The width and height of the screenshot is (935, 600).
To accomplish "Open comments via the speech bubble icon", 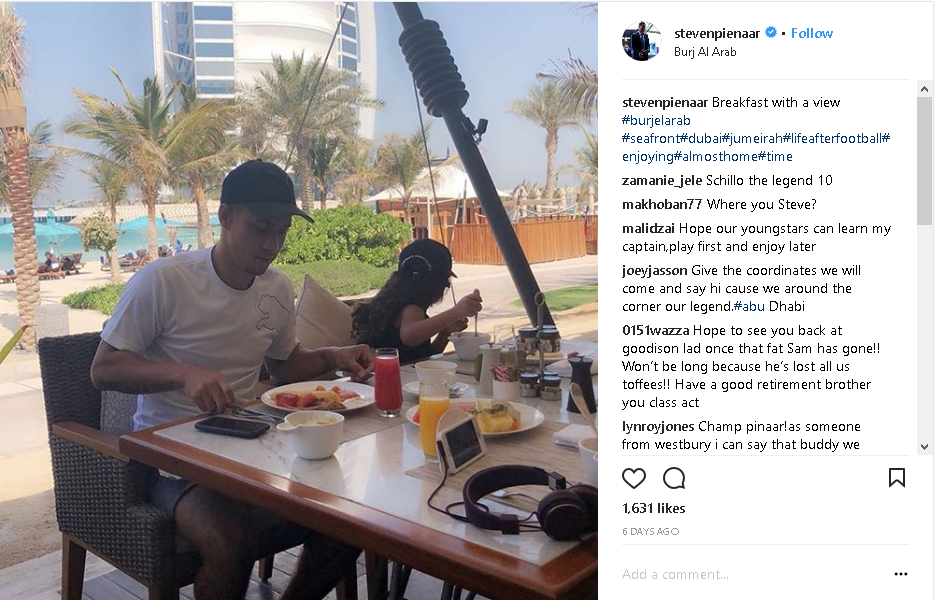I will tap(674, 478).
